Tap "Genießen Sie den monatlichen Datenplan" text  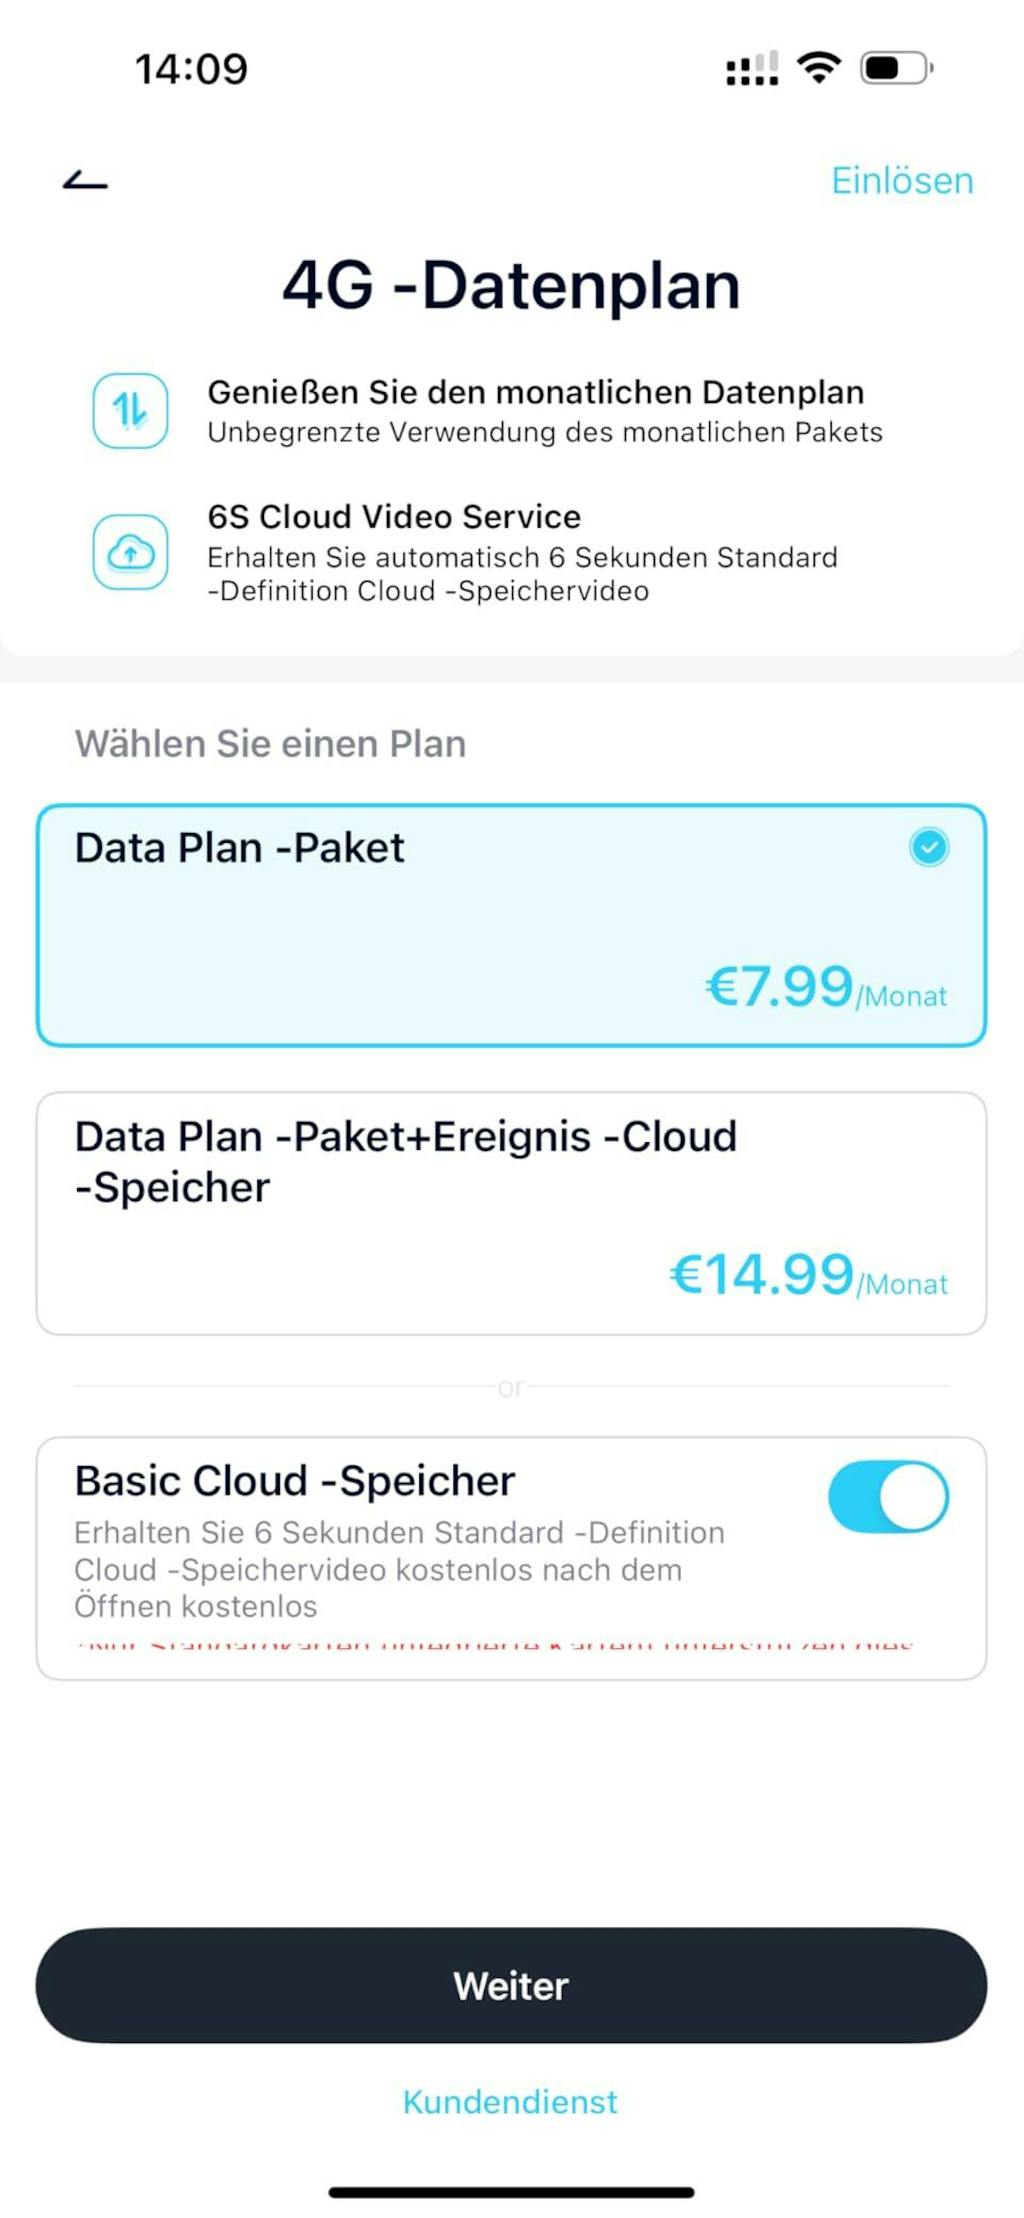[535, 392]
